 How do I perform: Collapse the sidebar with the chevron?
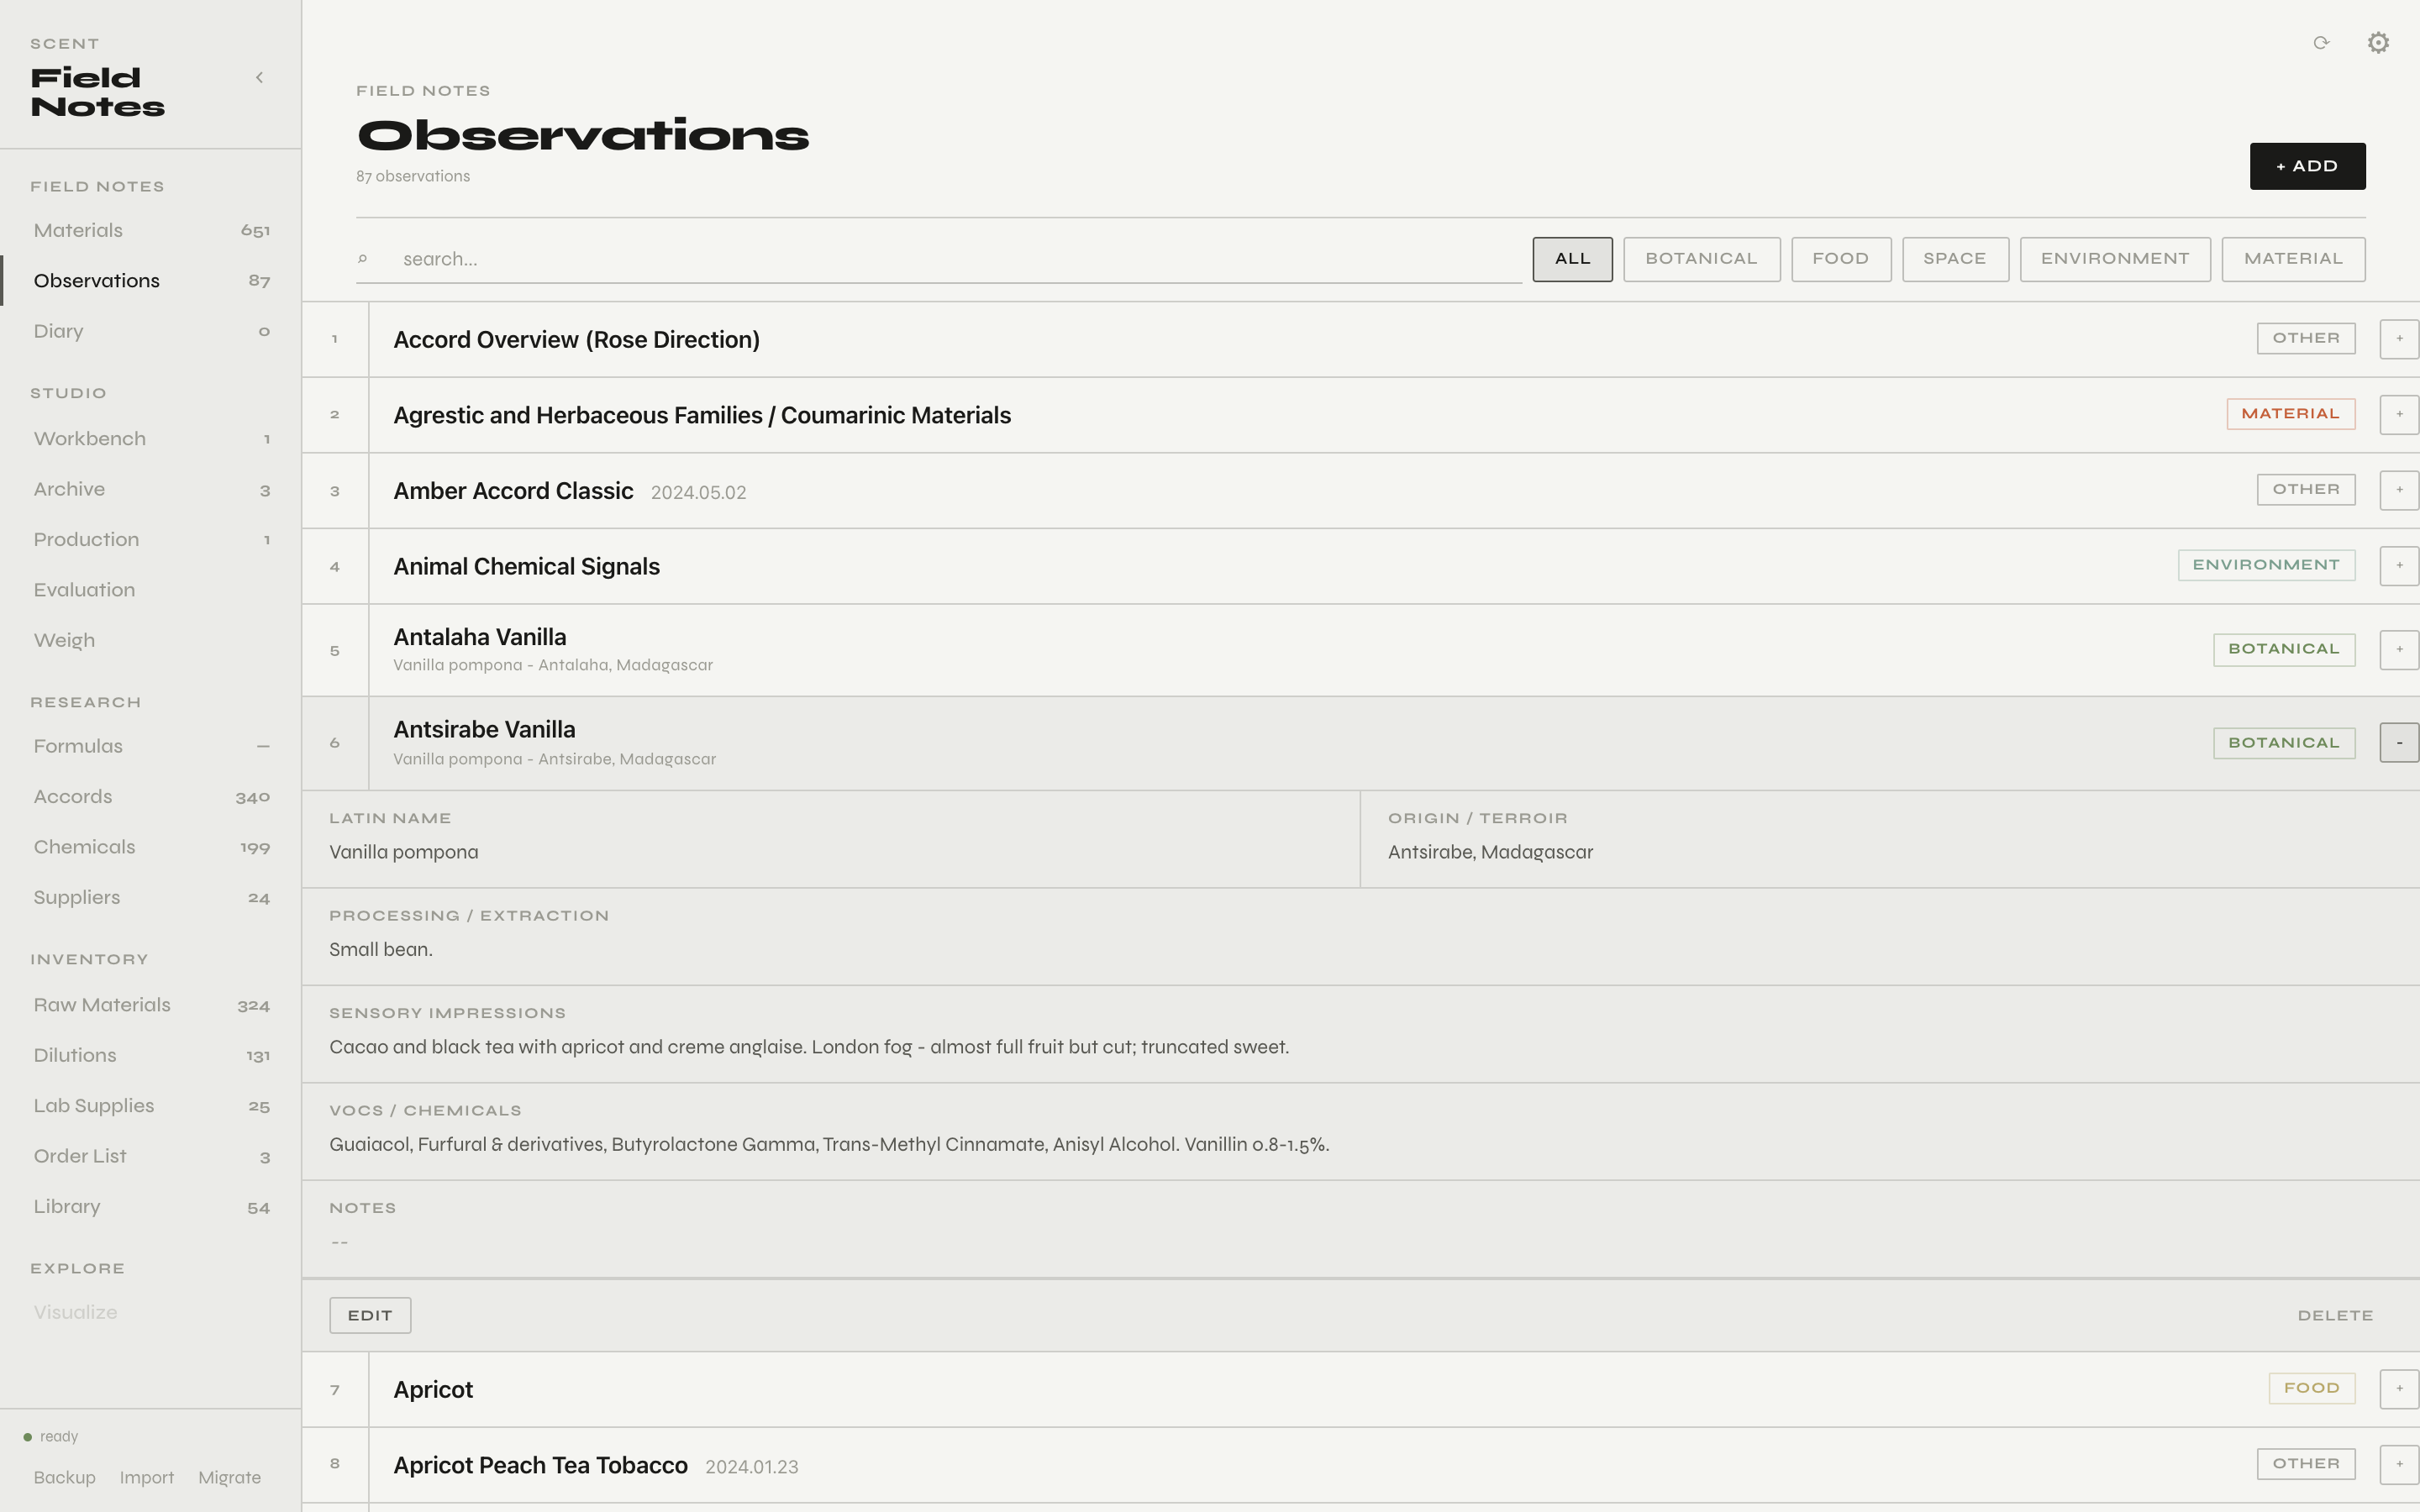point(259,77)
